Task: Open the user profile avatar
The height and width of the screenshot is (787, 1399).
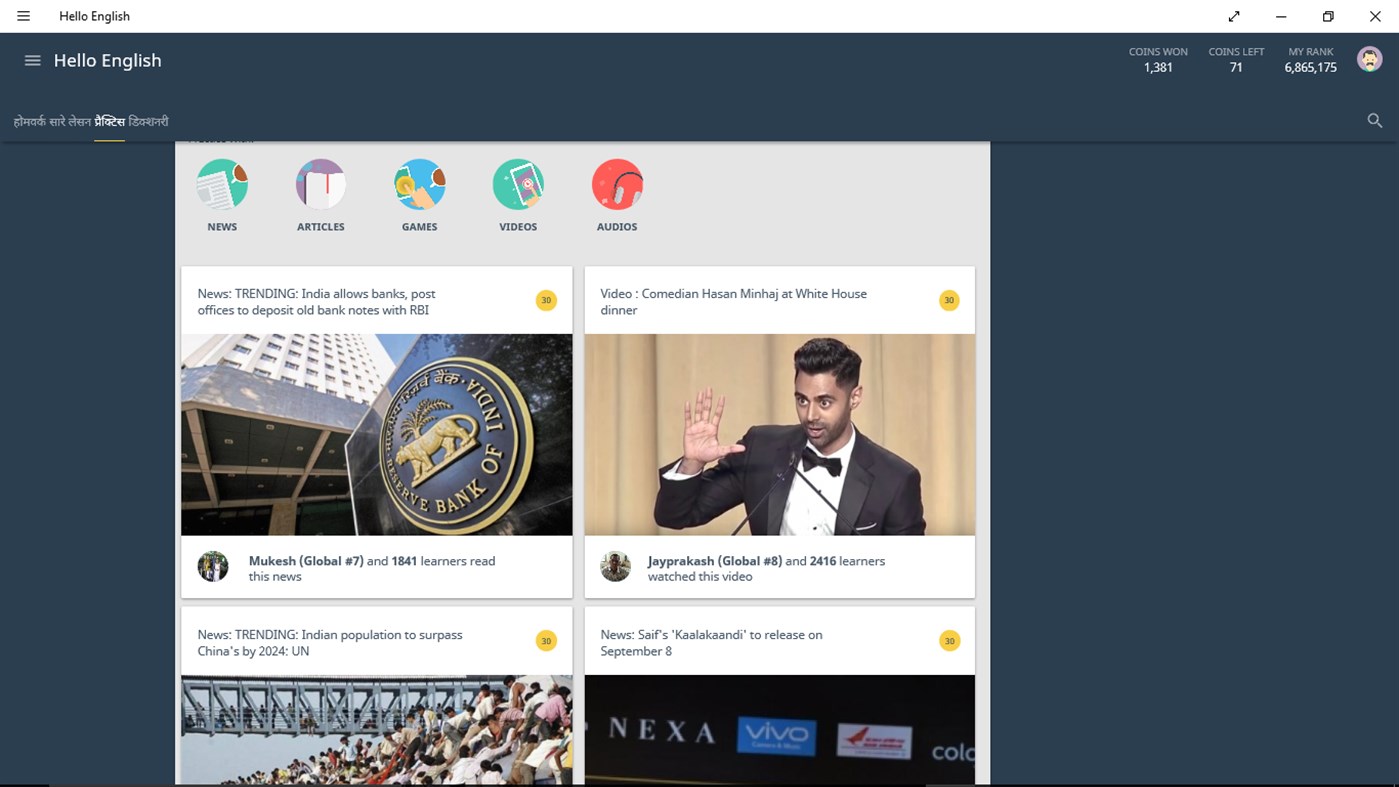Action: pos(1369,59)
